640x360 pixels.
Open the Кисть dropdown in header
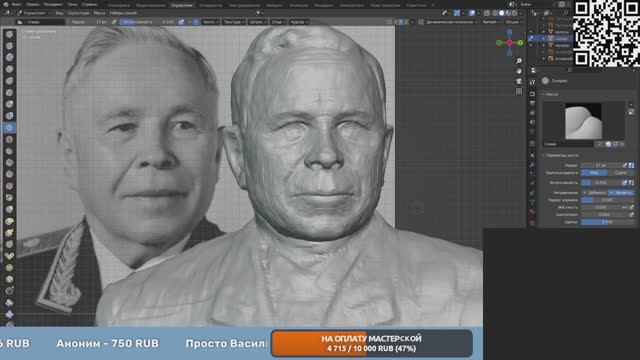click(x=211, y=22)
